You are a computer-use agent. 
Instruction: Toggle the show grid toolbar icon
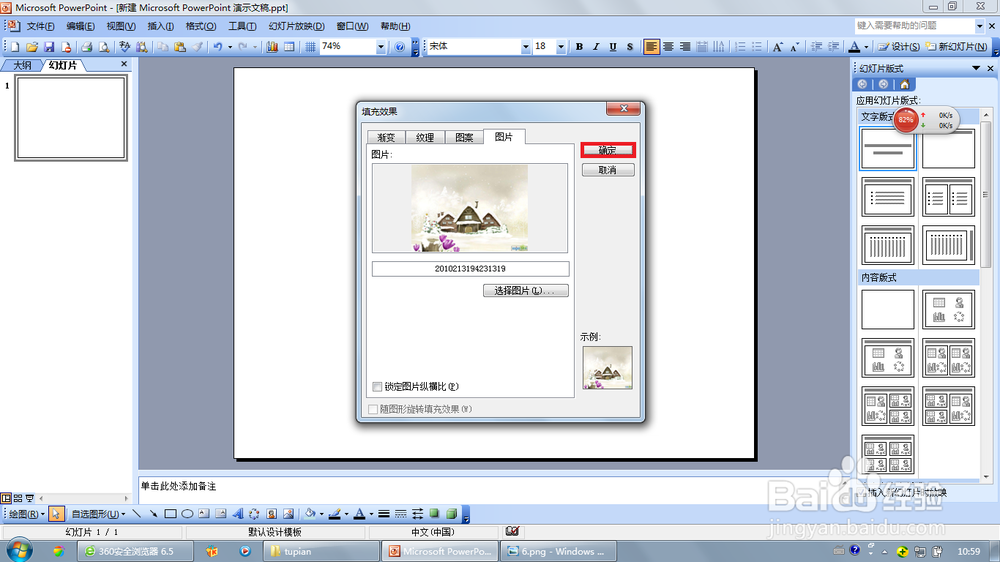point(310,47)
